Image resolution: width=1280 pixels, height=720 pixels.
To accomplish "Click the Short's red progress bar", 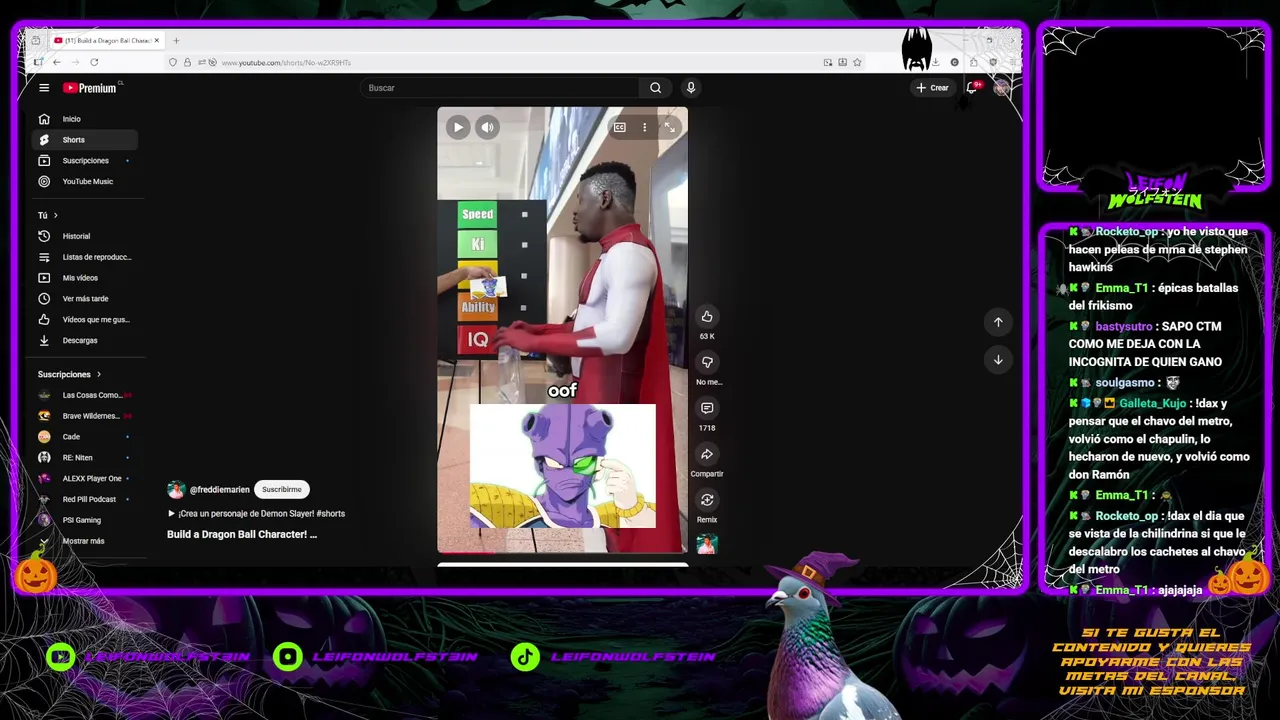I will (x=562, y=551).
